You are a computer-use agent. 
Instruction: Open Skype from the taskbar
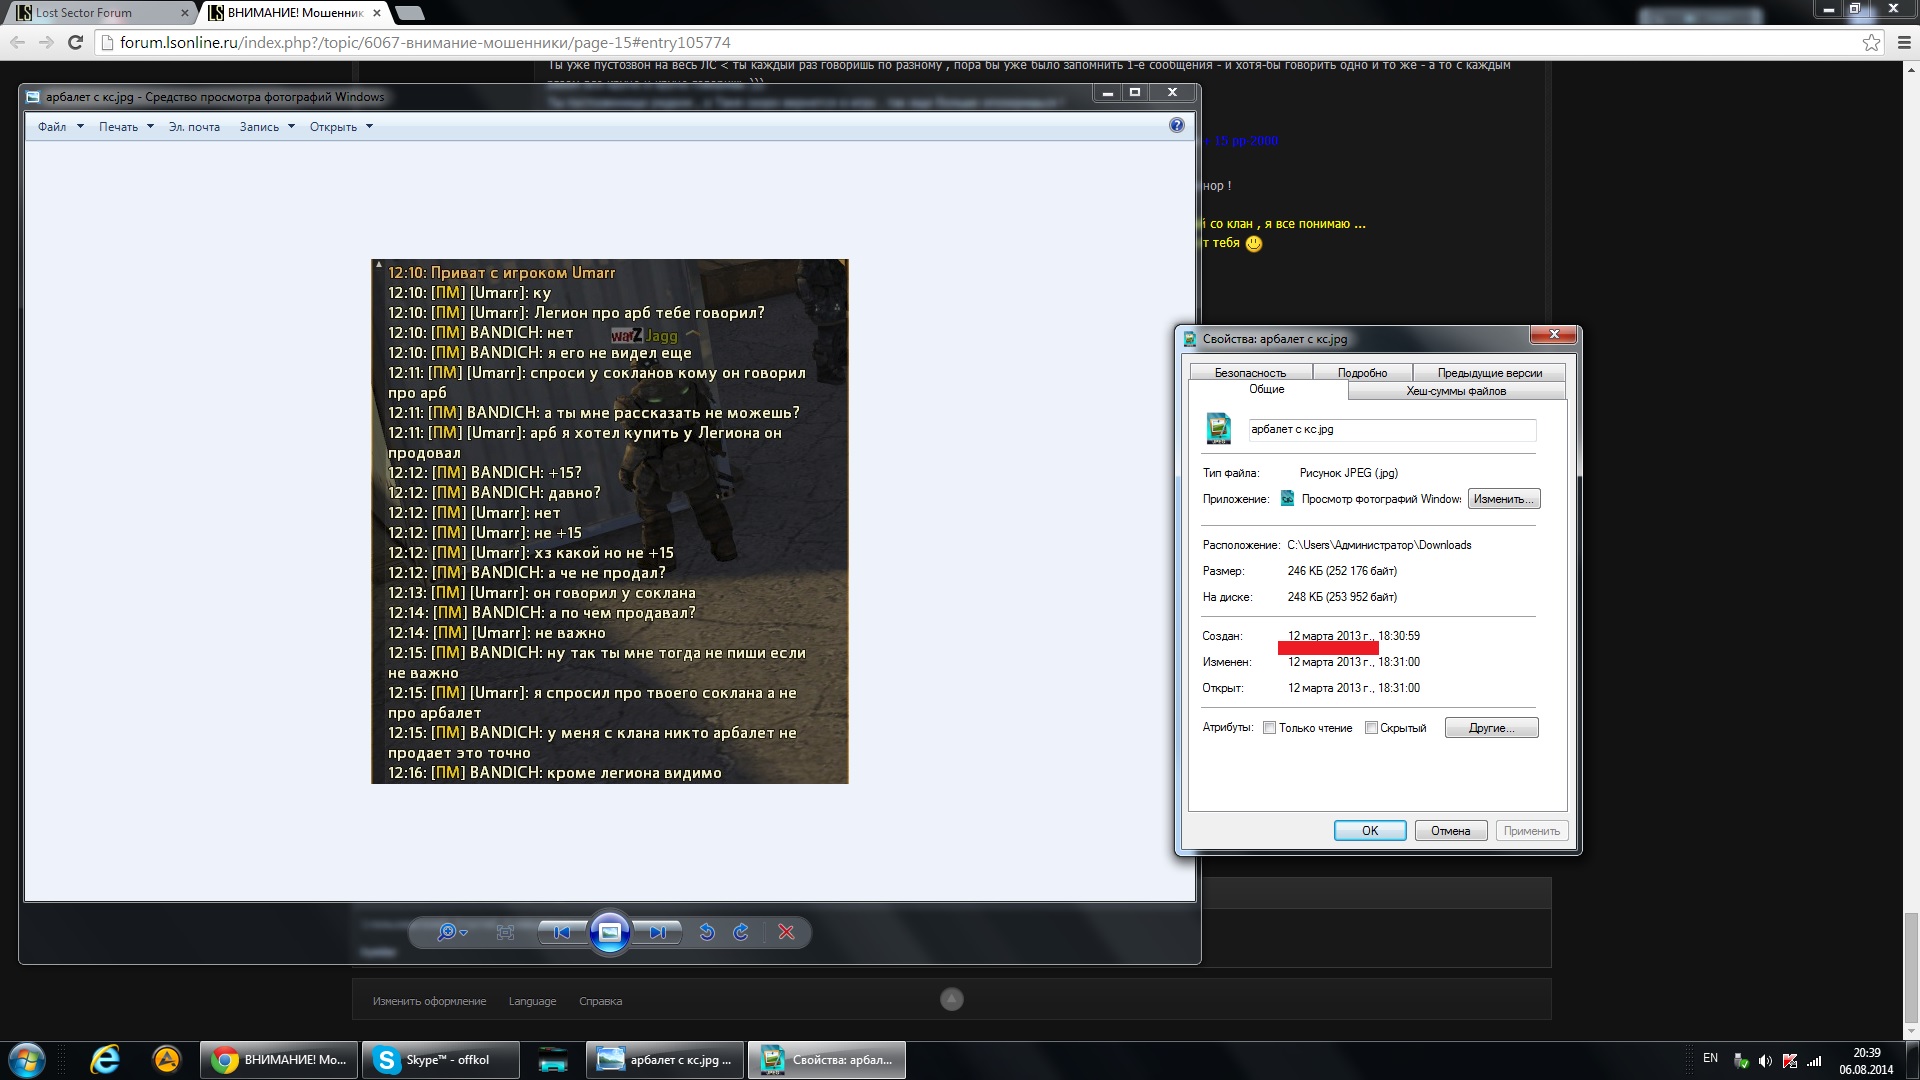(441, 1060)
